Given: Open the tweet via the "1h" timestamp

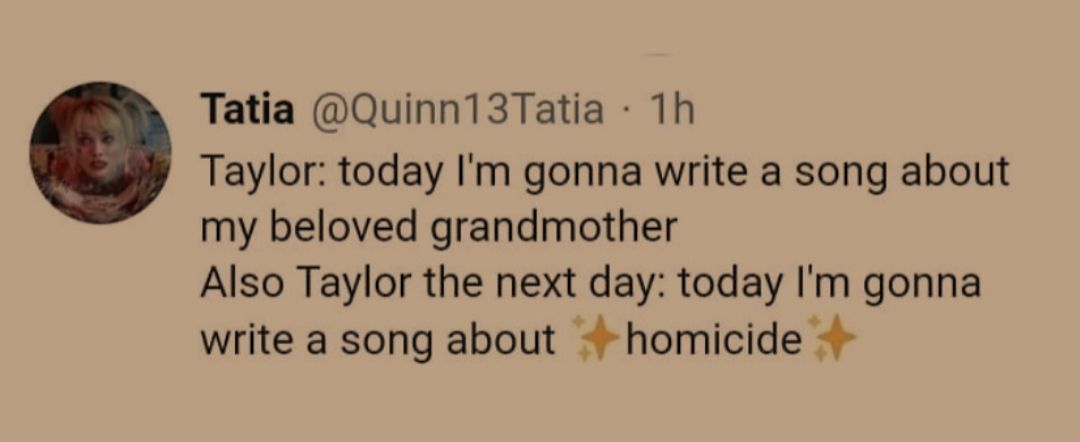Looking at the screenshot, I should [672, 110].
